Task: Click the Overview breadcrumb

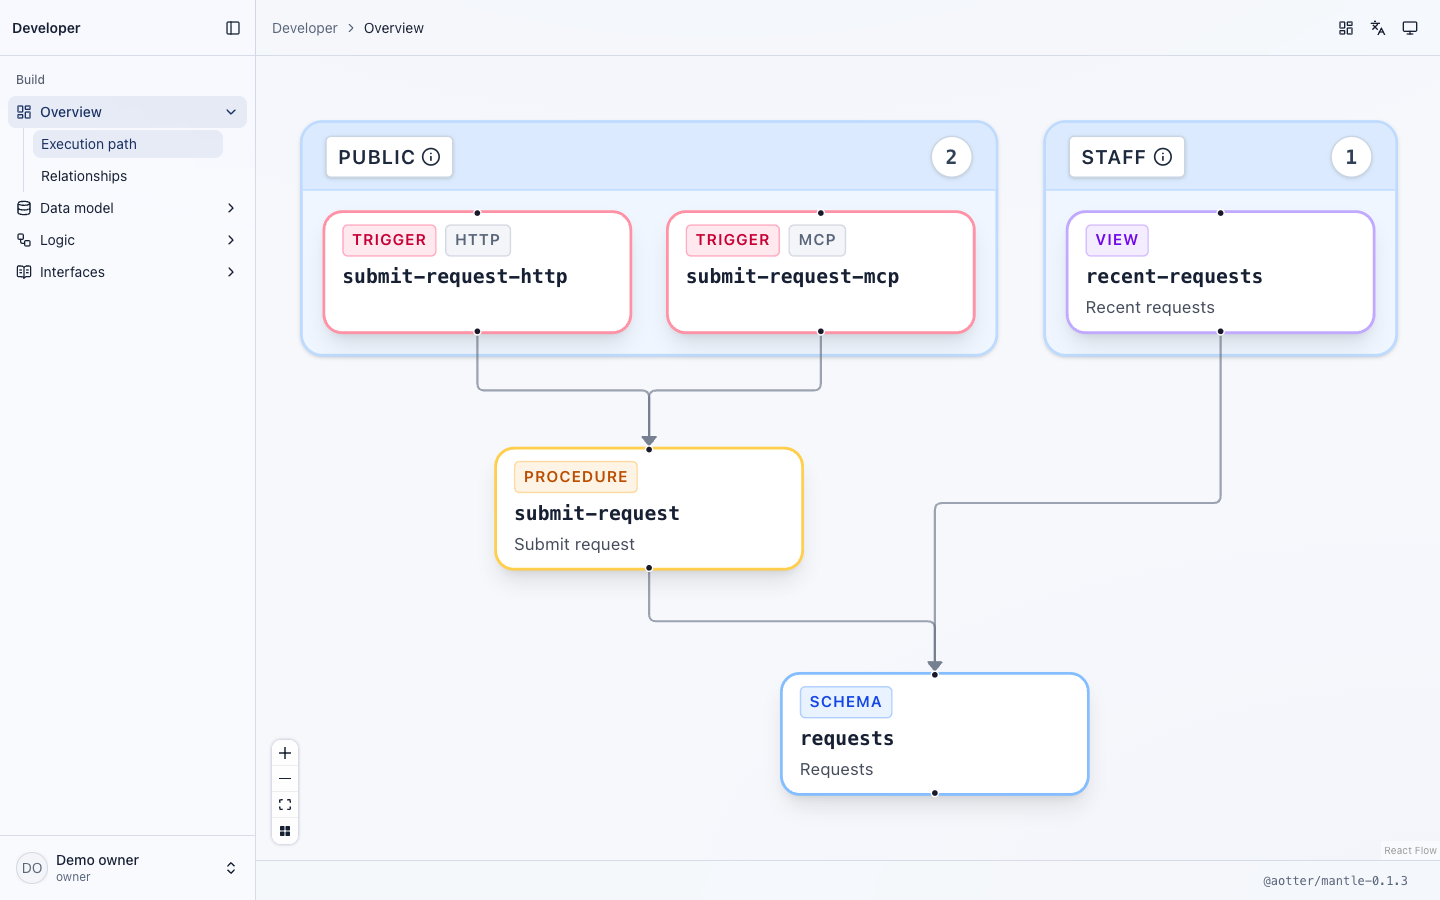Action: click(394, 28)
